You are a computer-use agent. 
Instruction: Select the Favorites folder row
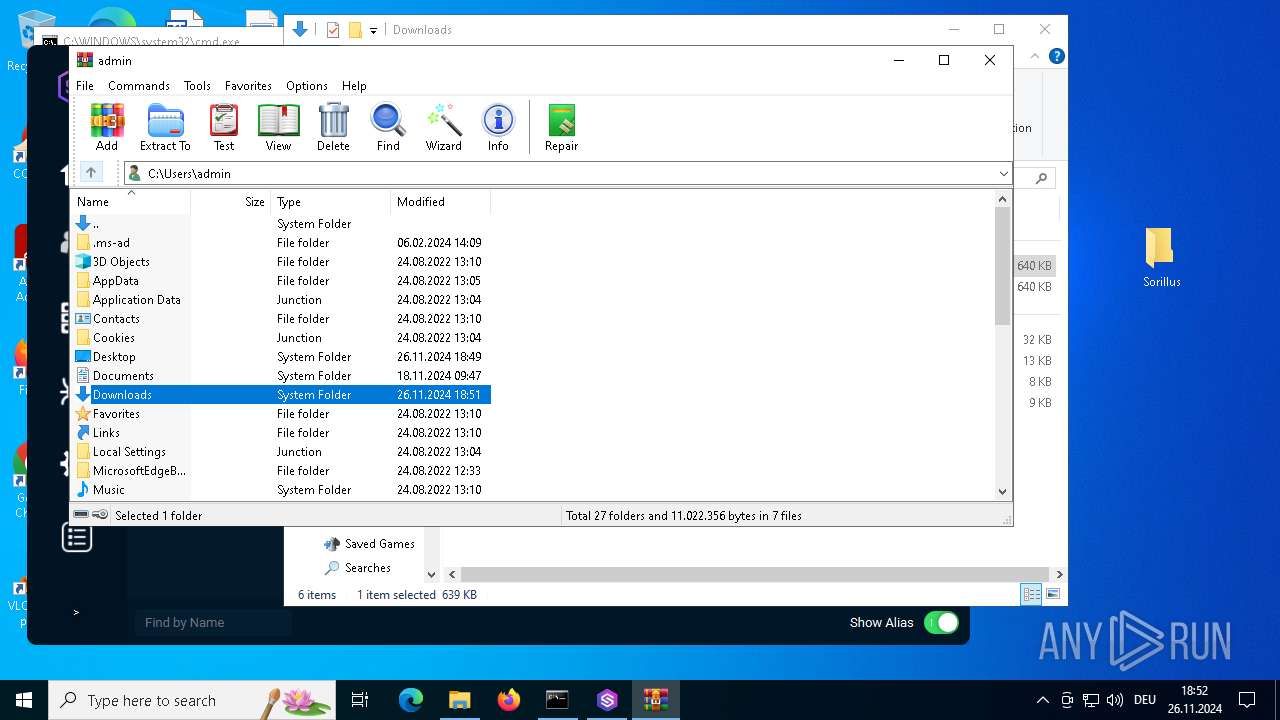point(281,414)
